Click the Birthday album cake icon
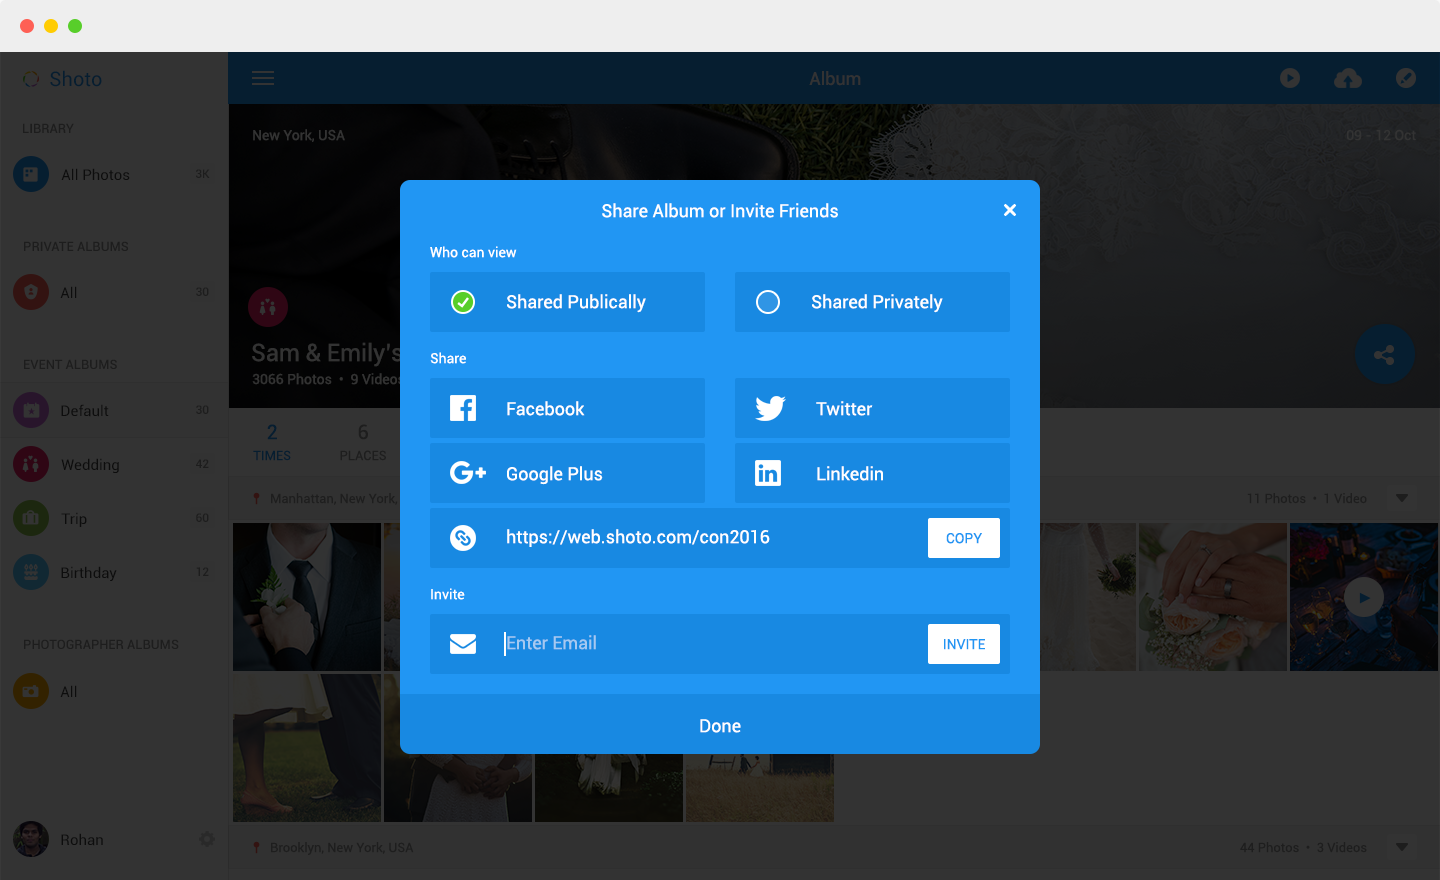1440x880 pixels. click(31, 572)
